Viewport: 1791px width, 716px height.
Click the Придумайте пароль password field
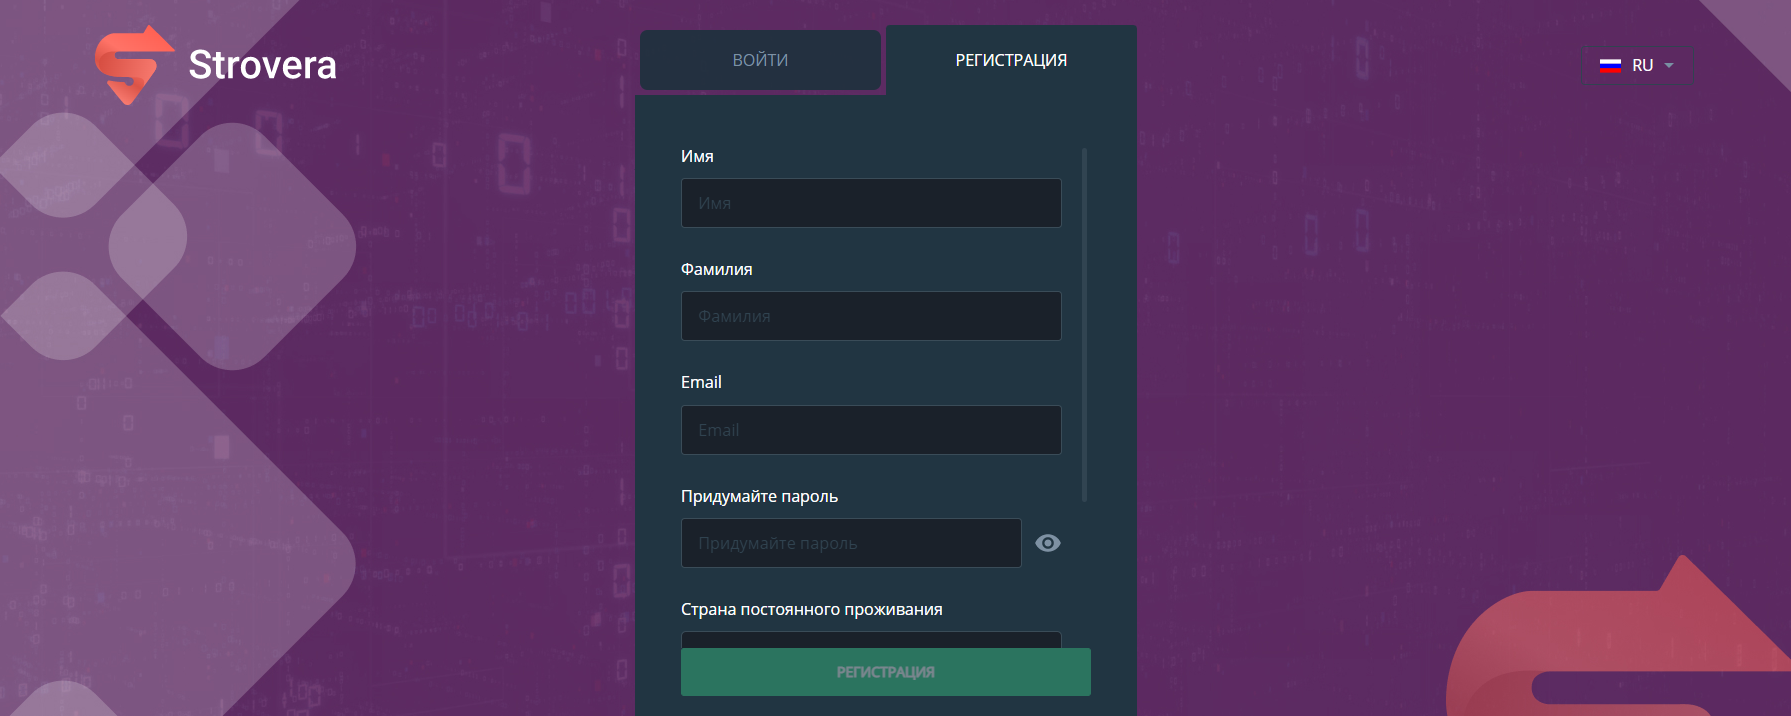[x=851, y=543]
